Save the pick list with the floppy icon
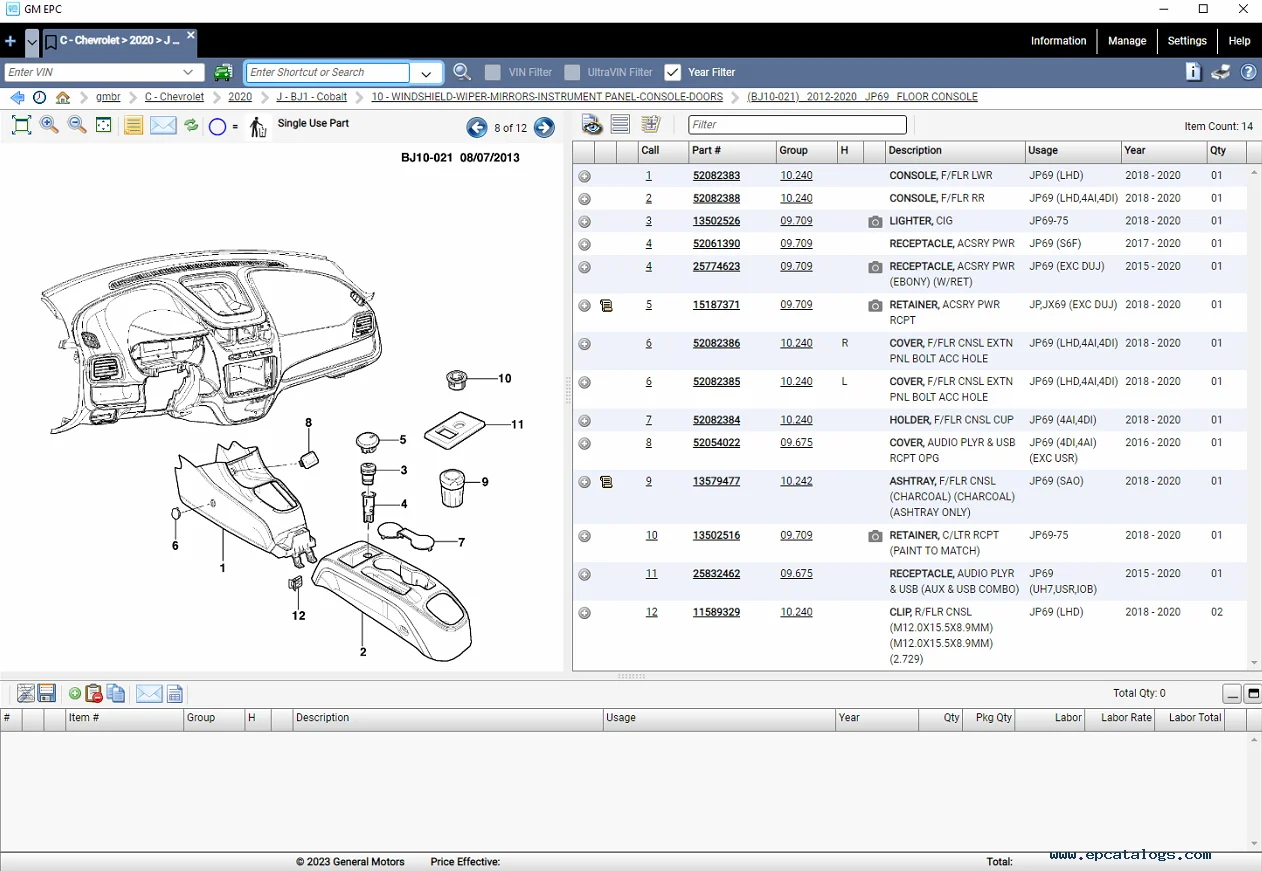 (47, 693)
